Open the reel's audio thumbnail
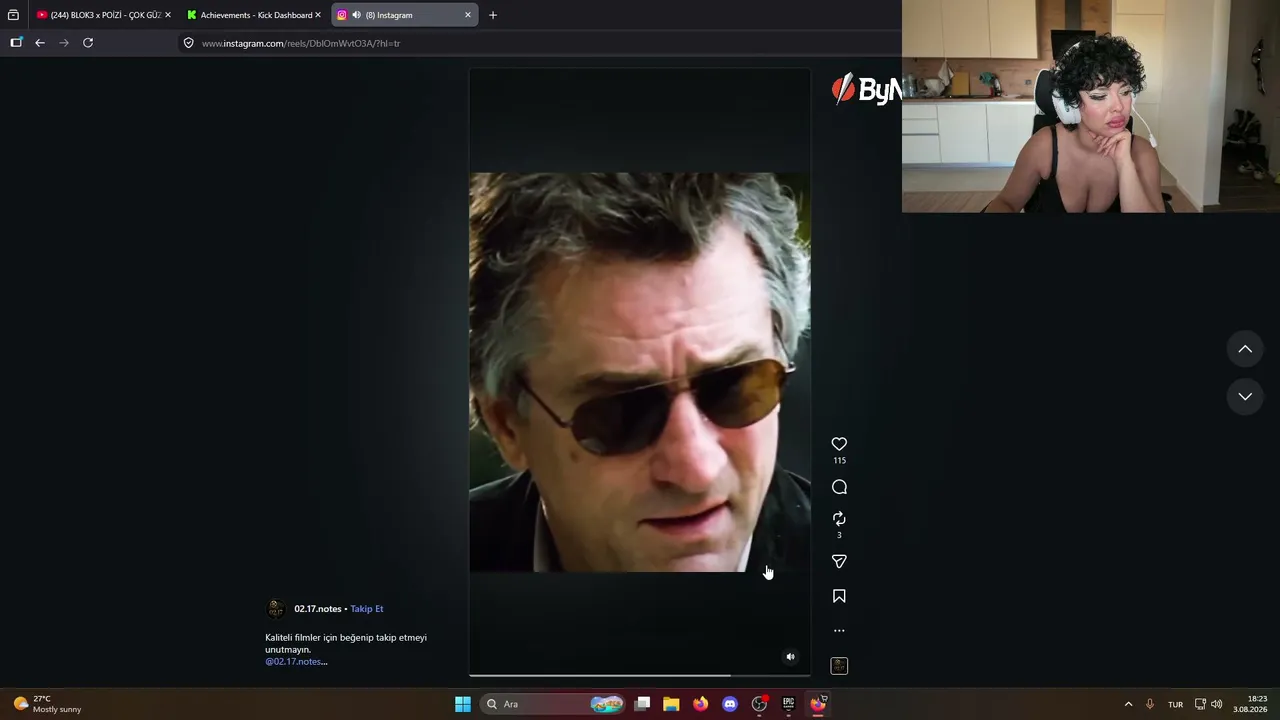This screenshot has width=1280, height=720. pos(839,666)
